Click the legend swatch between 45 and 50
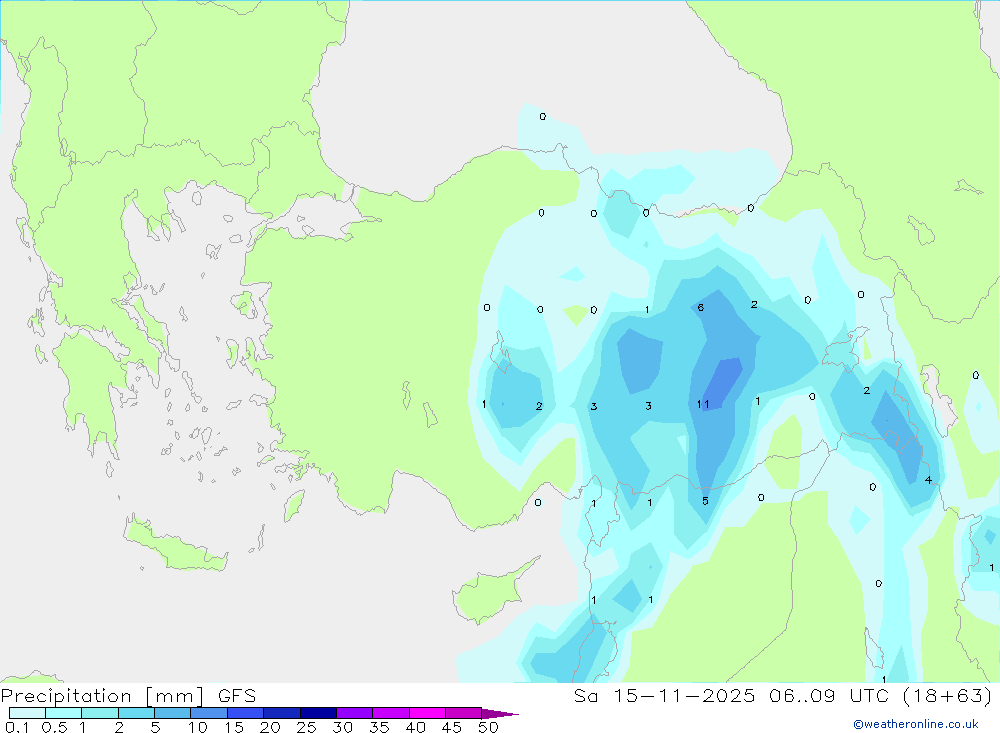1000x733 pixels. pyautogui.click(x=463, y=713)
